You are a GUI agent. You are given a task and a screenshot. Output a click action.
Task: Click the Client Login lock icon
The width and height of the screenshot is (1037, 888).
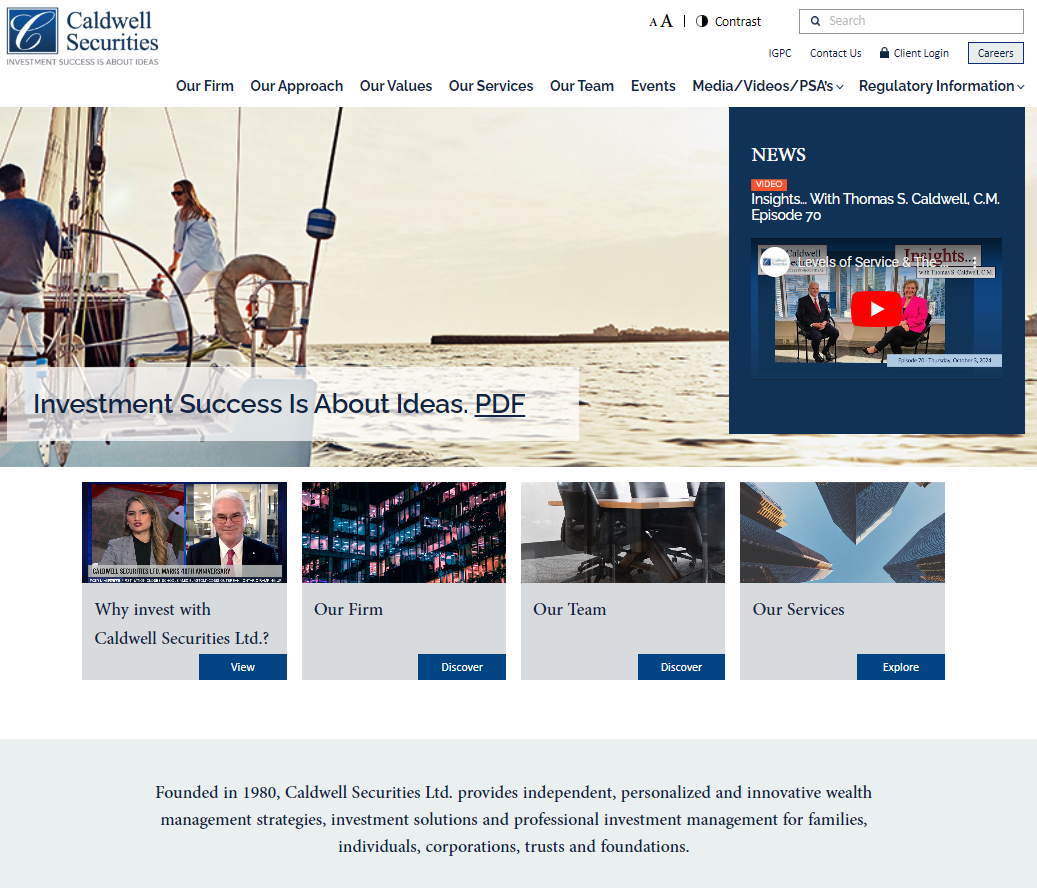tap(884, 52)
